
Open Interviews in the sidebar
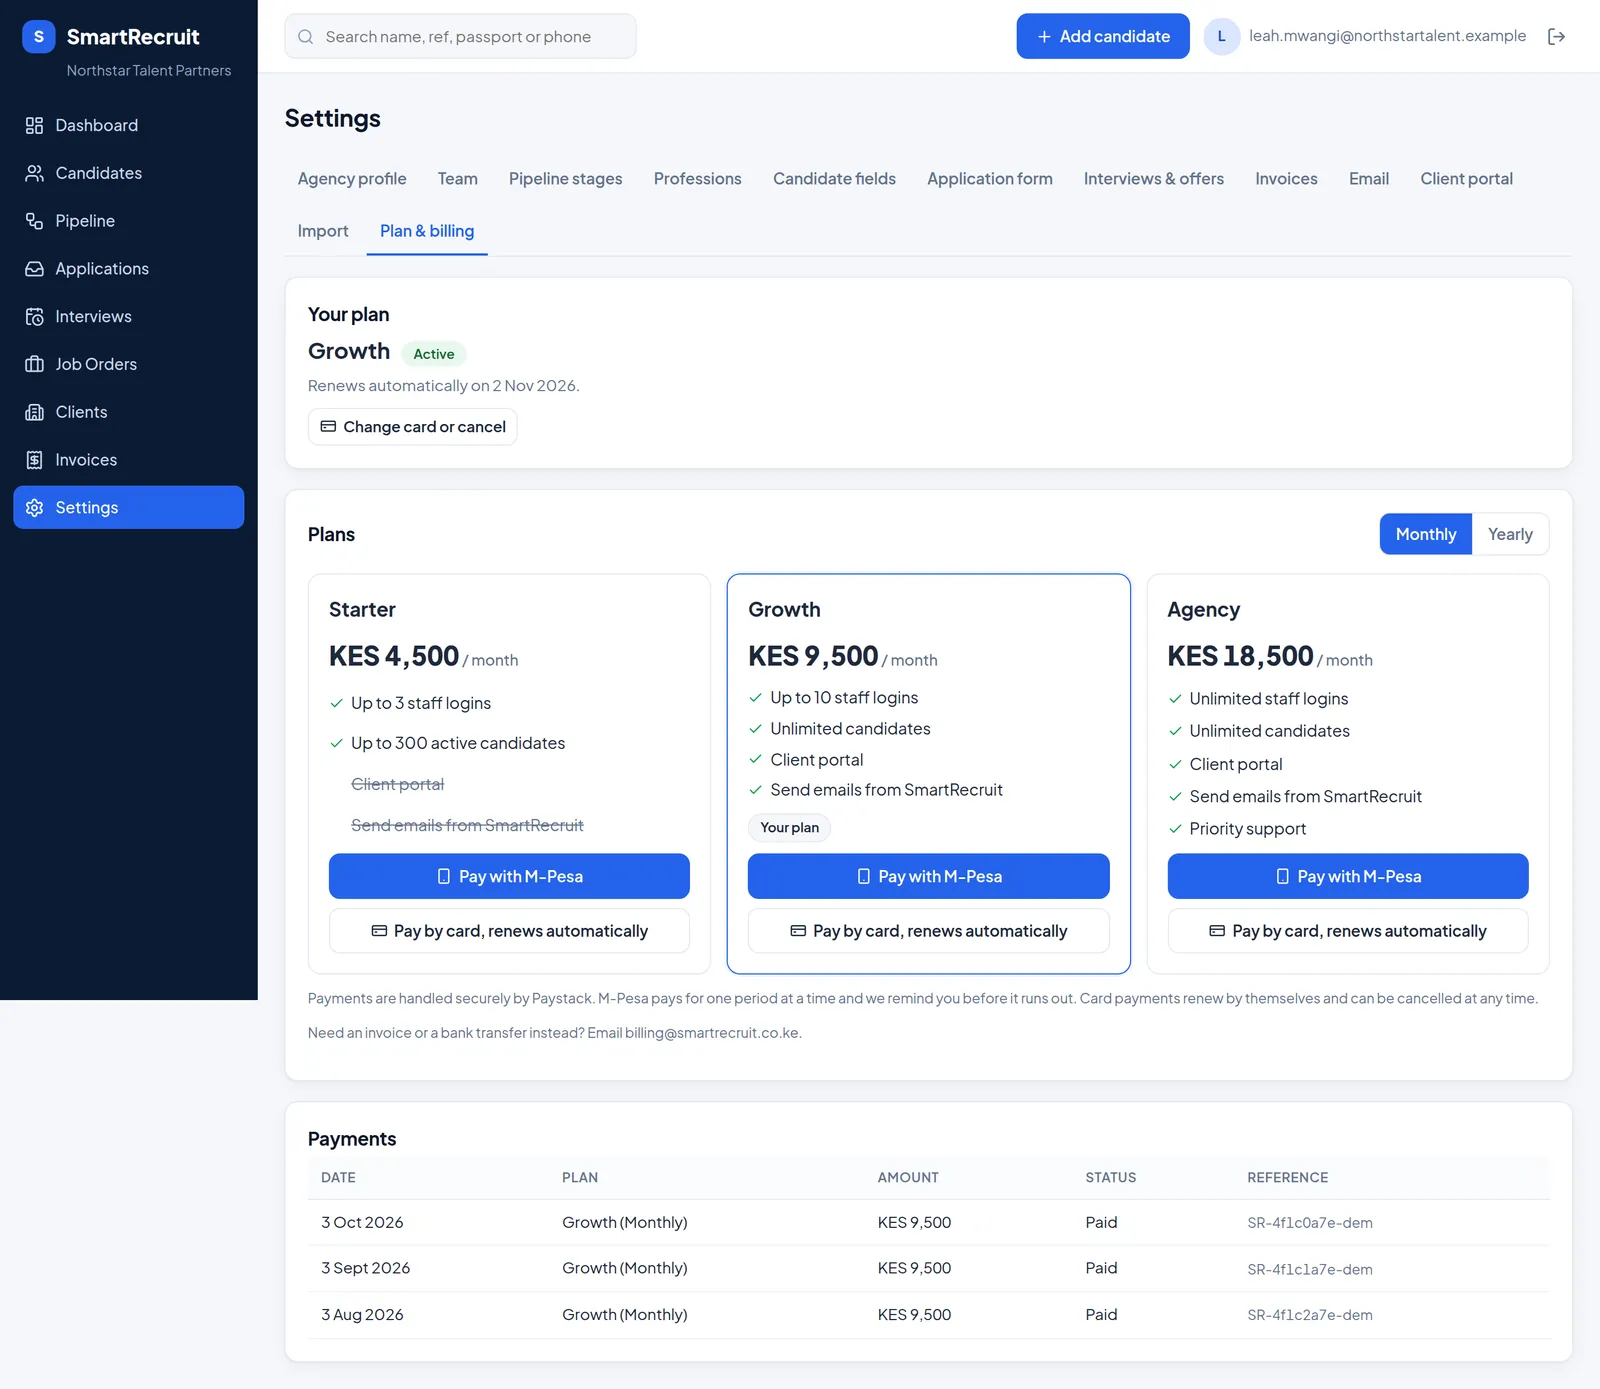(128, 316)
